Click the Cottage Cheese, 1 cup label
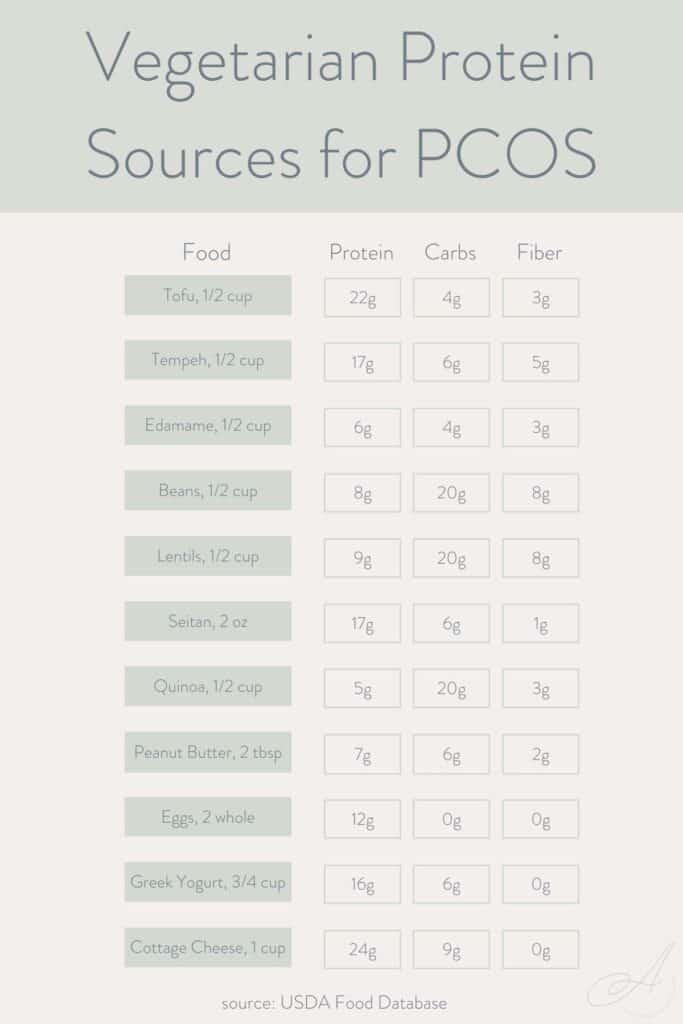The image size is (683, 1024). (208, 947)
